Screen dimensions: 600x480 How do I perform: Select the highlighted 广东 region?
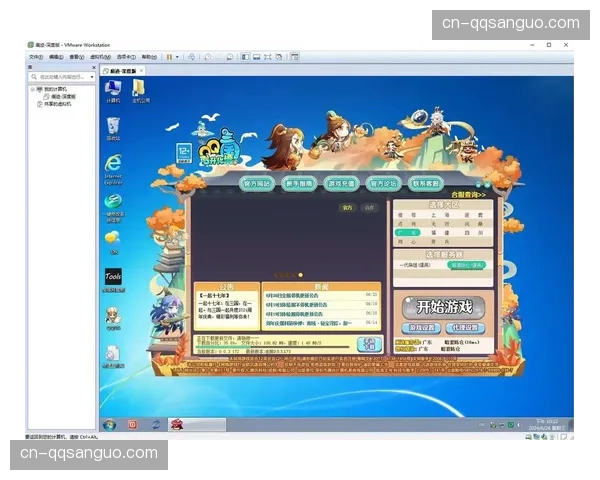tap(407, 233)
